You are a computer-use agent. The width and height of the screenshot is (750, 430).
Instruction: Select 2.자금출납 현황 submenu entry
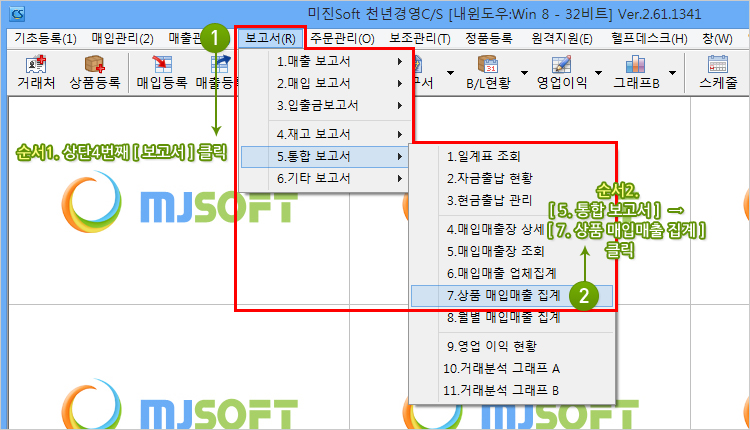(512, 178)
